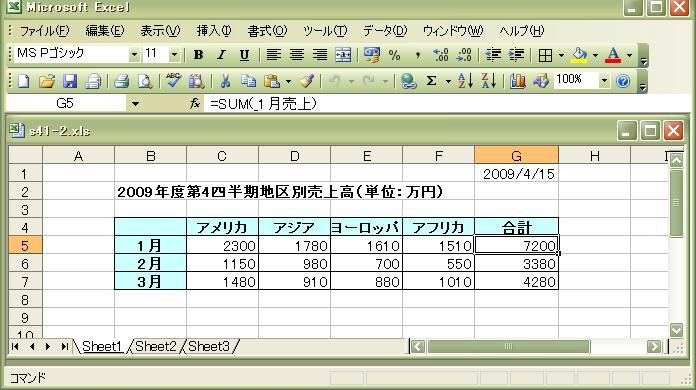The height and width of the screenshot is (390, 696).
Task: Expand the font size dropdown
Action: pyautogui.click(x=174, y=55)
